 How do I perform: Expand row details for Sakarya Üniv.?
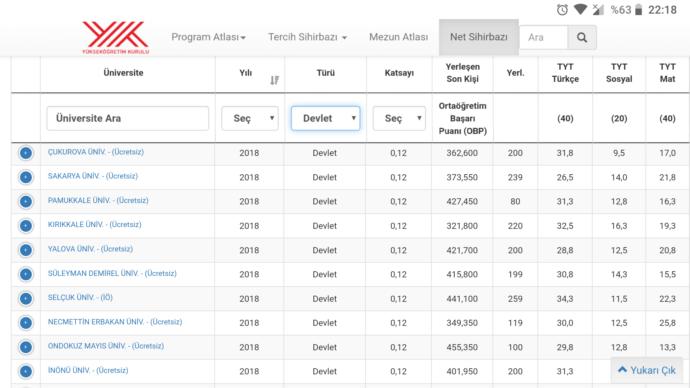tap(26, 177)
